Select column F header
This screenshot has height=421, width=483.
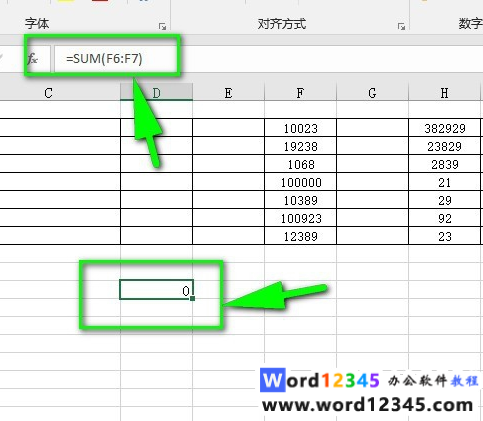(300, 93)
